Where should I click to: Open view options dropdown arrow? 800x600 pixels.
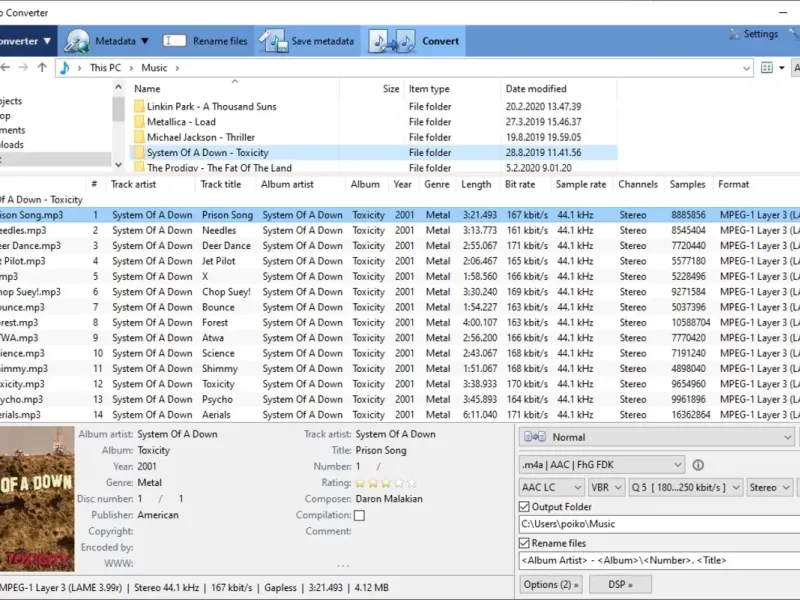(782, 68)
